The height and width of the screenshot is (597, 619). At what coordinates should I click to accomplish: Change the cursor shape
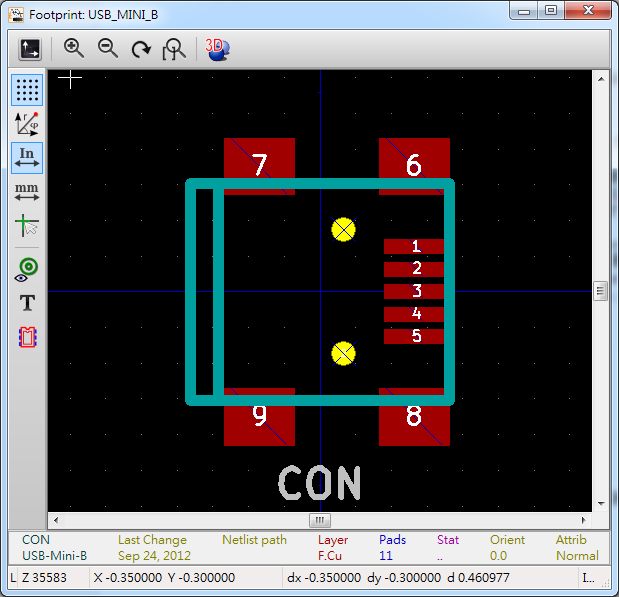27,226
